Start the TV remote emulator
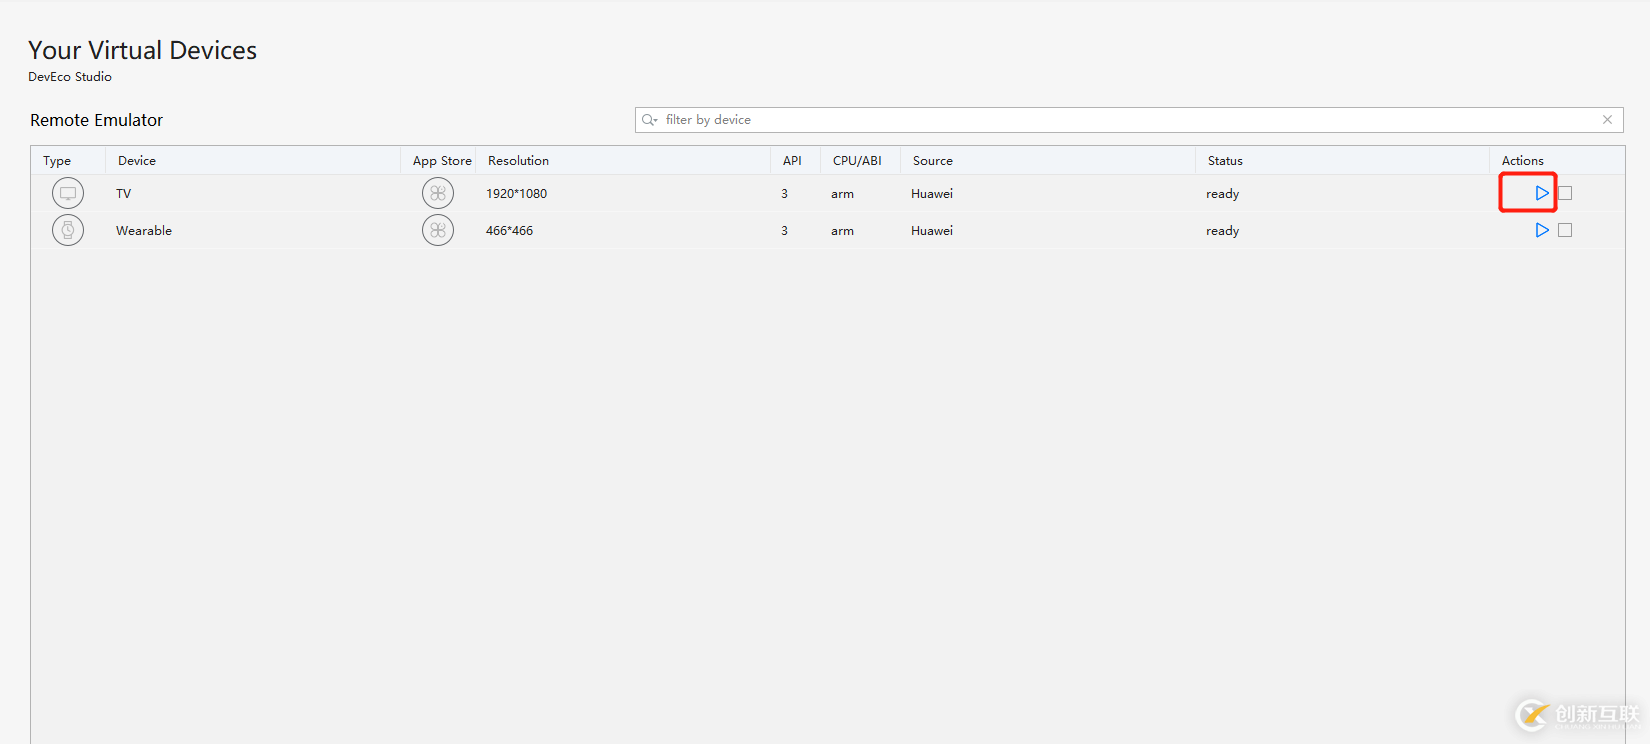 1542,193
